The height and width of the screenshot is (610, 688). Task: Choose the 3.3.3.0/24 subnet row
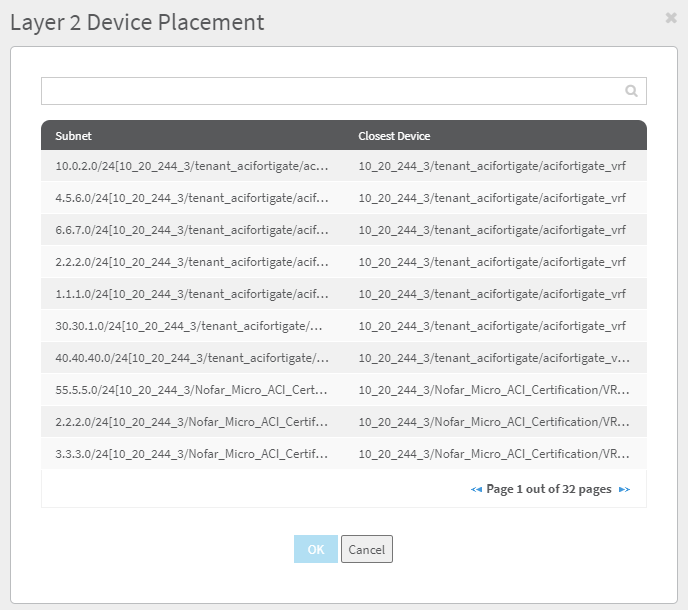pyautogui.click(x=191, y=454)
